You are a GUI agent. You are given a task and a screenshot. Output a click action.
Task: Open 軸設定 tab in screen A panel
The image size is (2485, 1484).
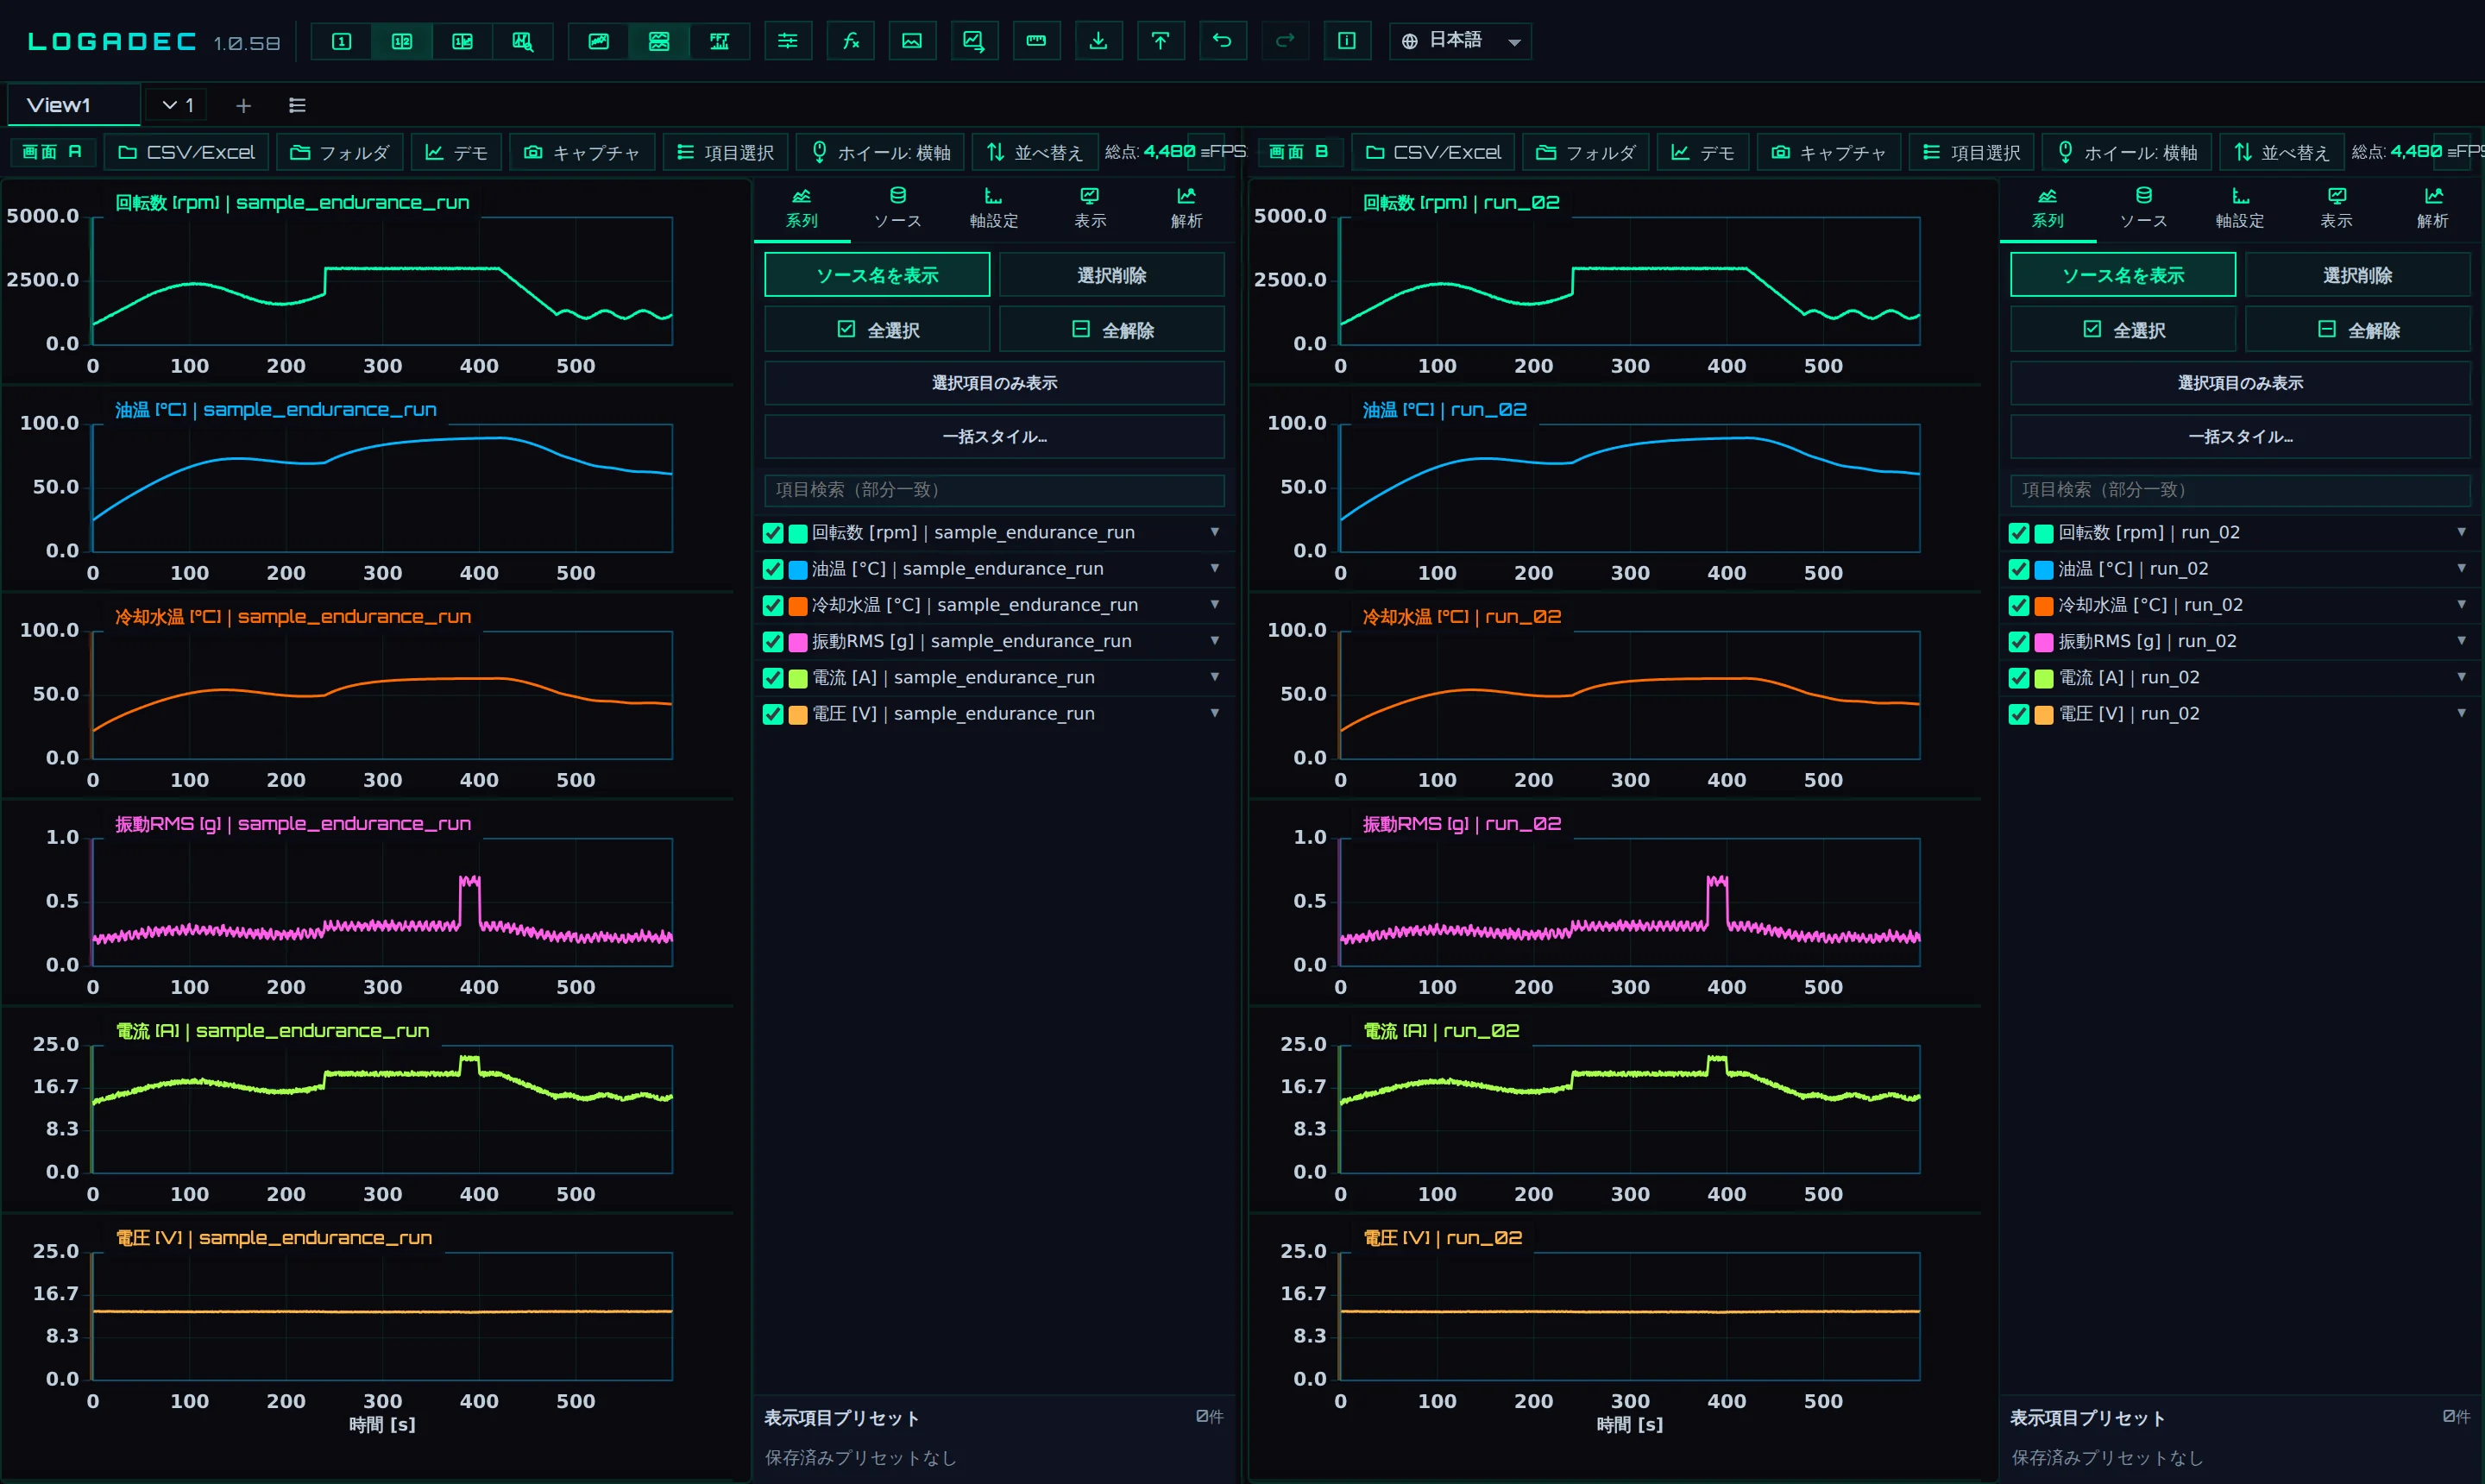994,208
